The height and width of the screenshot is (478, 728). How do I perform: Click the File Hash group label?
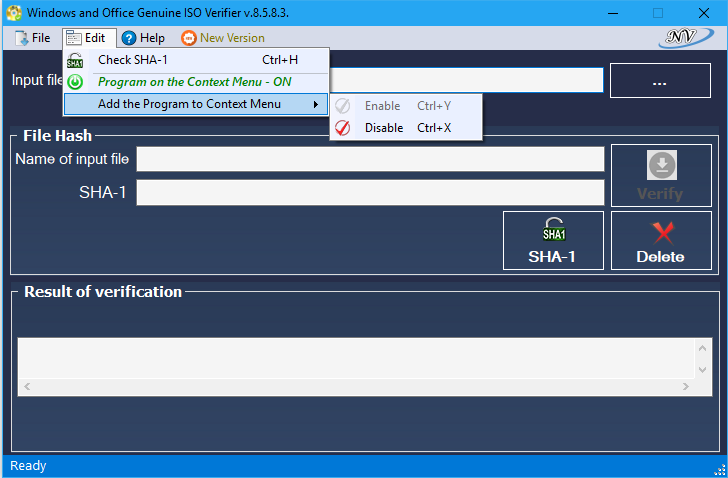coord(58,136)
